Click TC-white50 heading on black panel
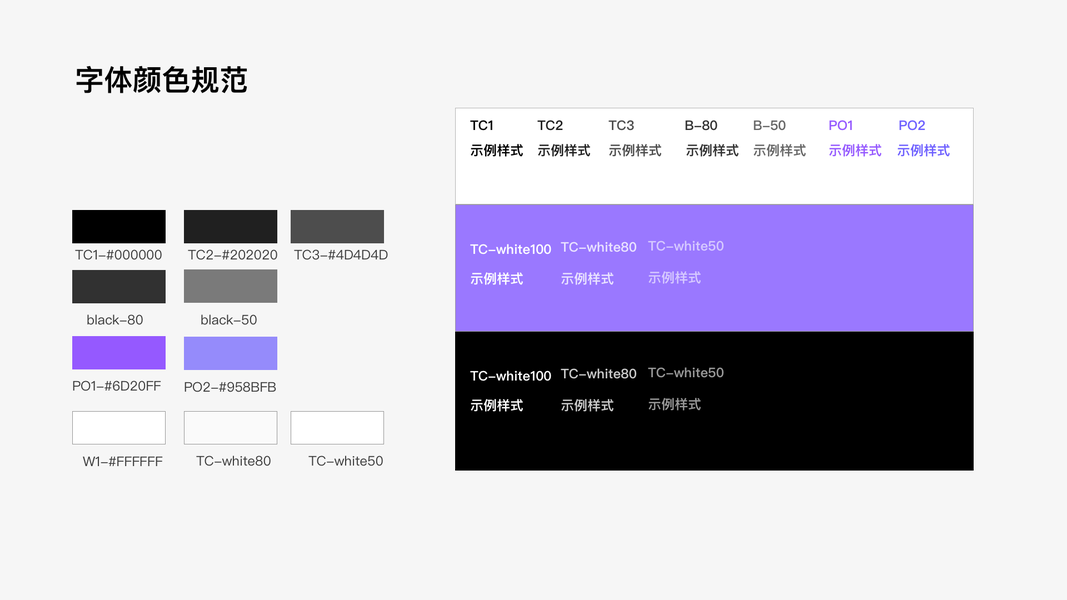Screen dimensions: 1067x600 (685, 373)
